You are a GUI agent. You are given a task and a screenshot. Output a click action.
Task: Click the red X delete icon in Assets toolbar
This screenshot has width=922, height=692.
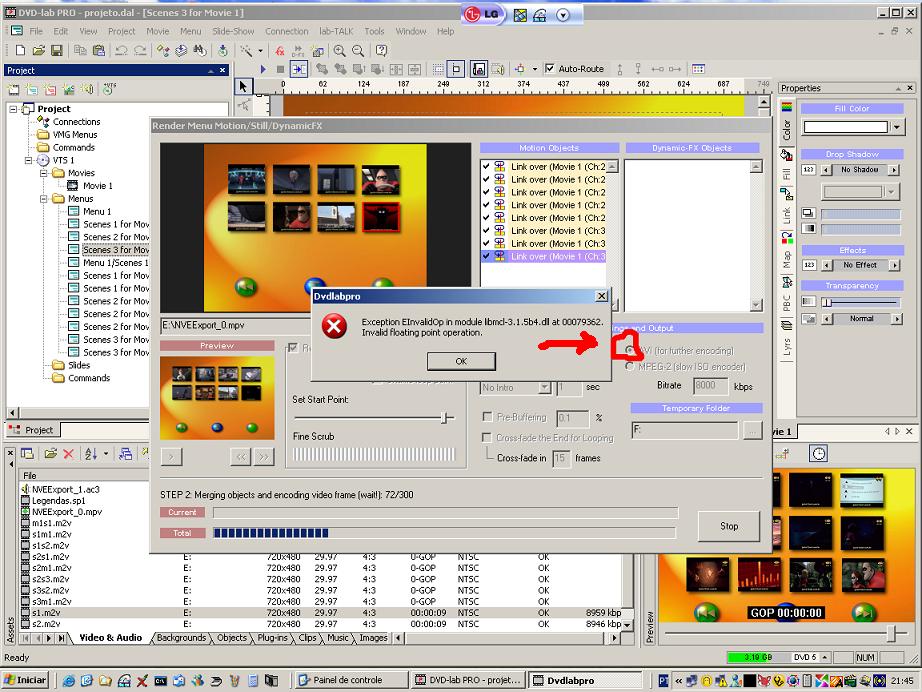tap(68, 454)
